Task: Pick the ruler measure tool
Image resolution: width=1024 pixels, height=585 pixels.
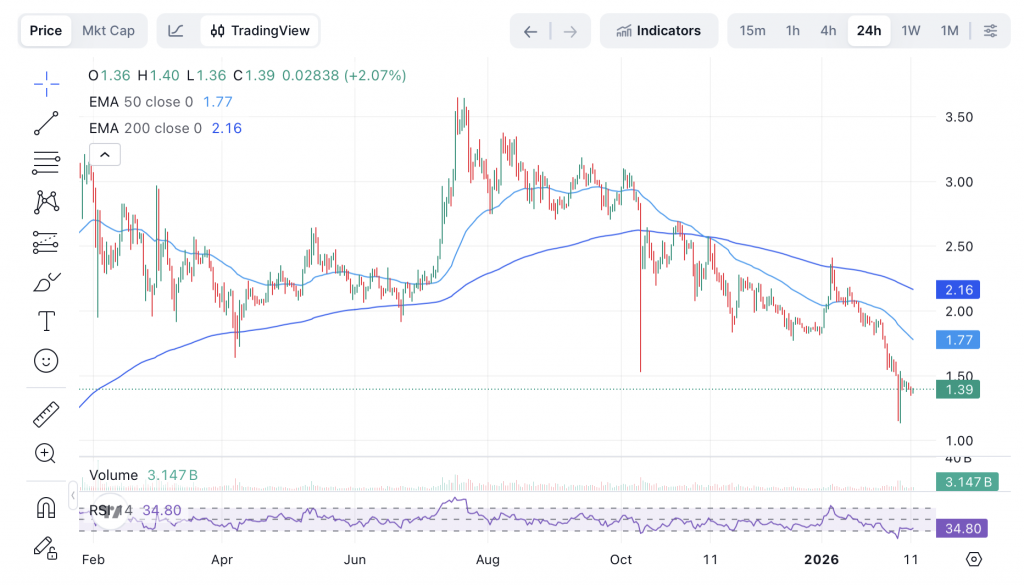Action: (x=46, y=414)
